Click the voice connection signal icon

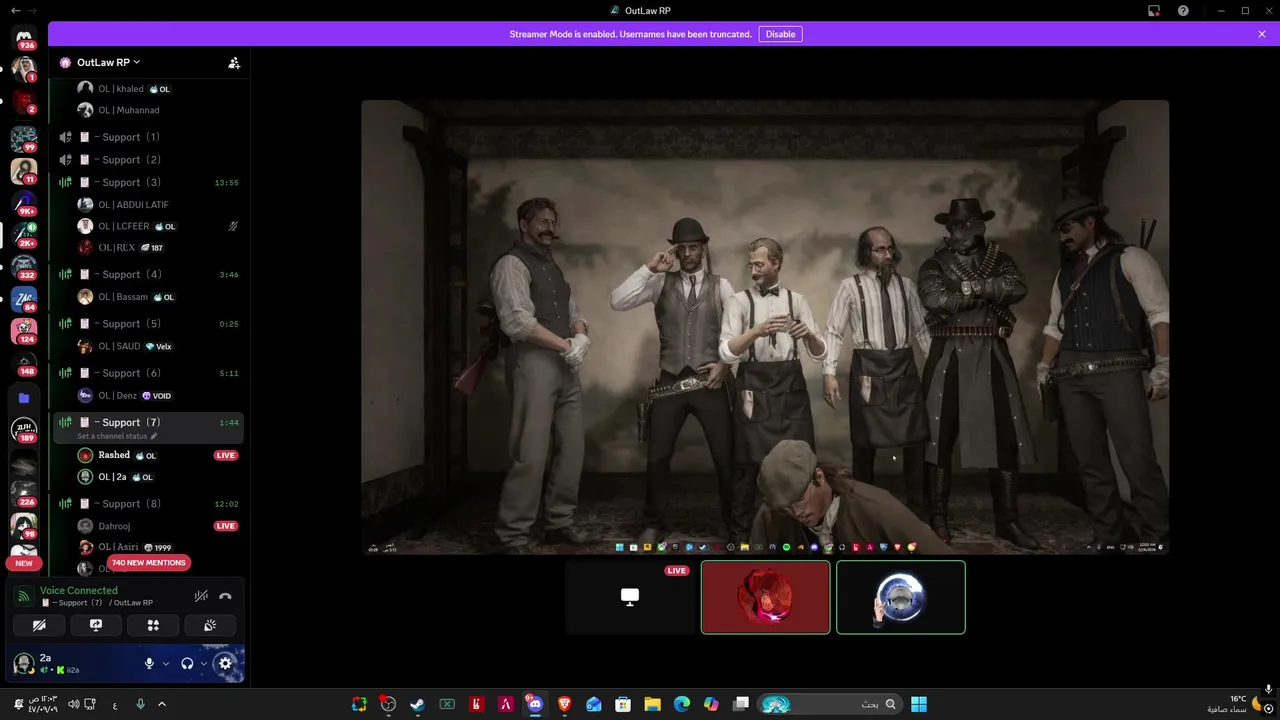tap(24, 597)
